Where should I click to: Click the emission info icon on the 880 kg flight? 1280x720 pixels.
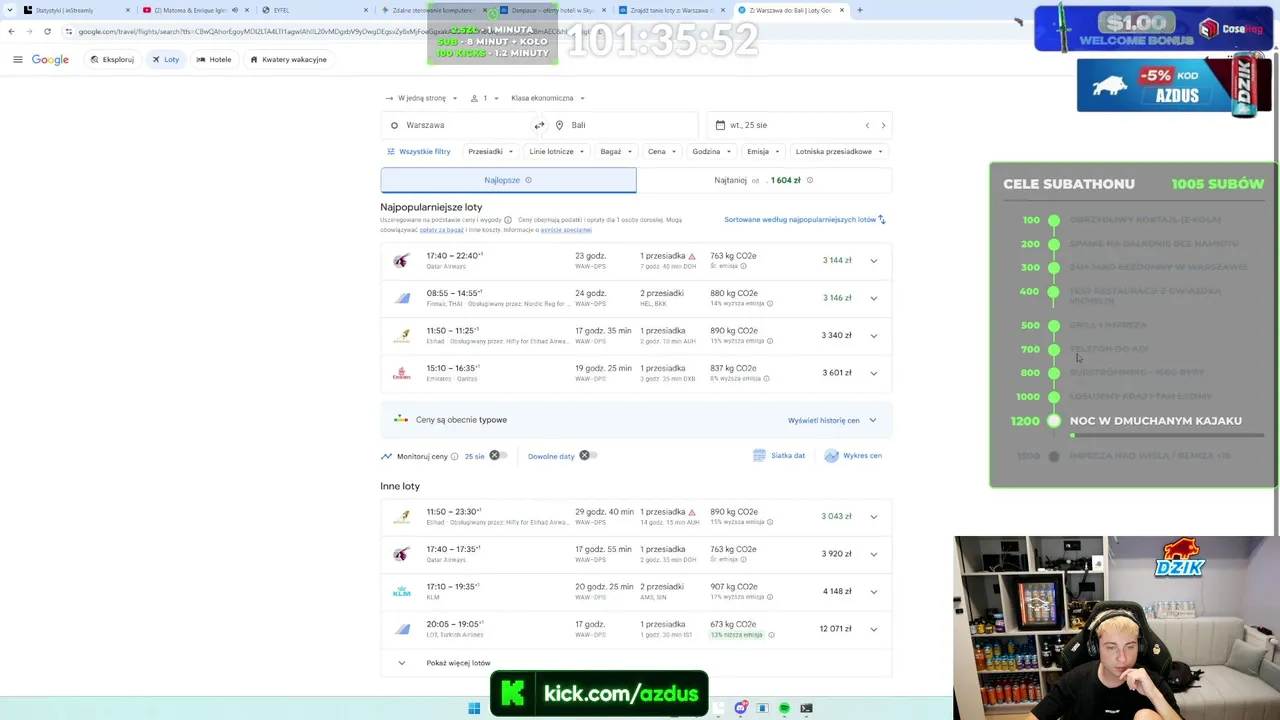click(770, 303)
